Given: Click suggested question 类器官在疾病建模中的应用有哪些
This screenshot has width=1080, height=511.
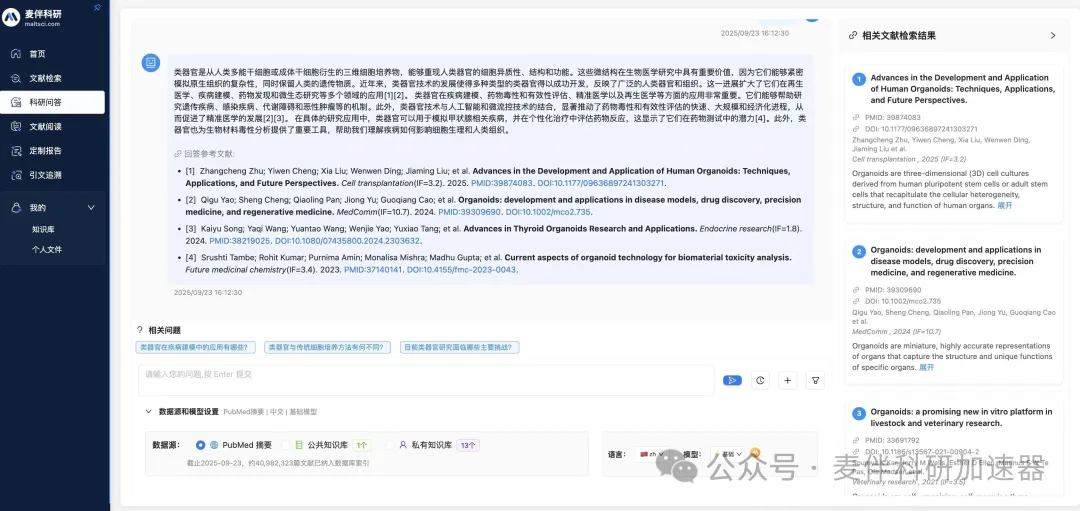Looking at the screenshot, I should (196, 348).
